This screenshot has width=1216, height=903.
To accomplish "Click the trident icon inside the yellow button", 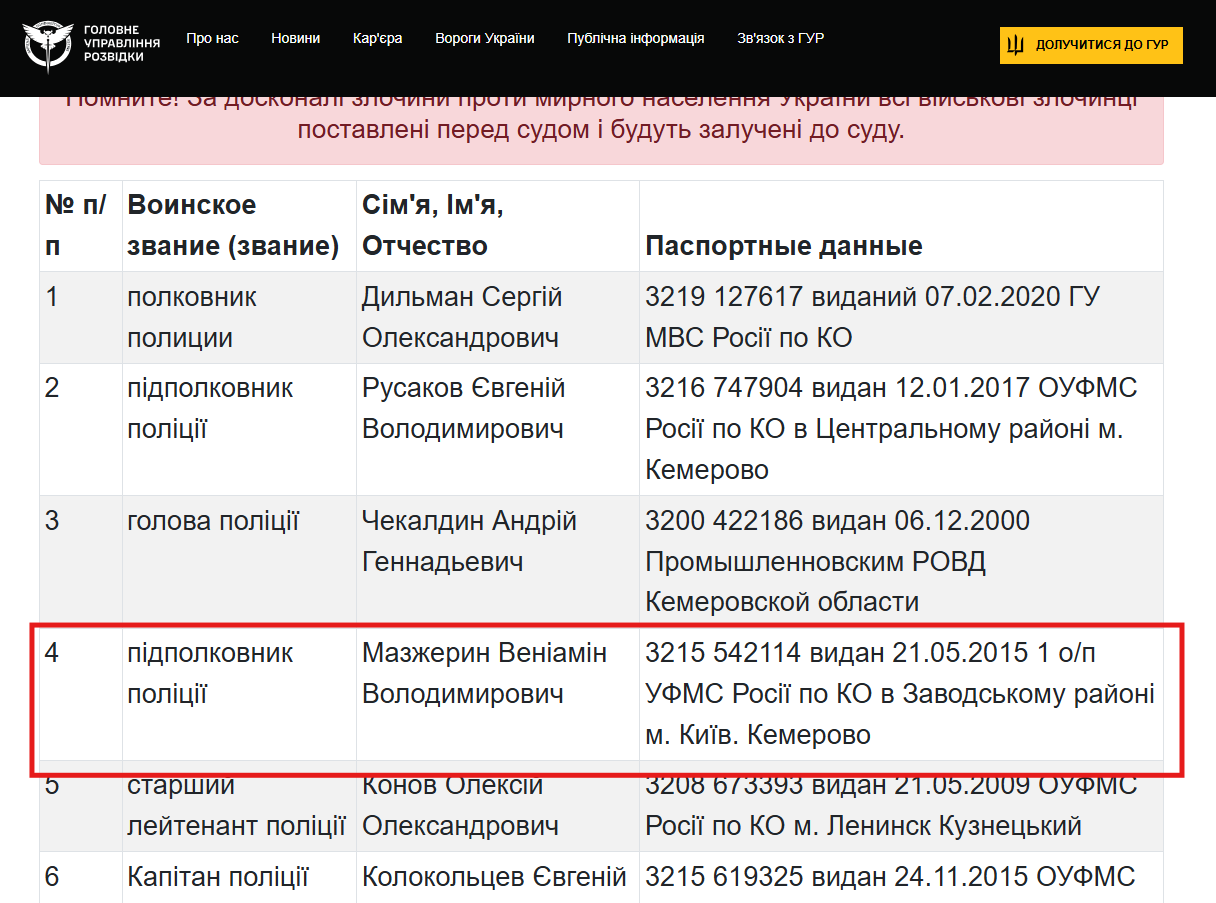I will (x=1017, y=45).
